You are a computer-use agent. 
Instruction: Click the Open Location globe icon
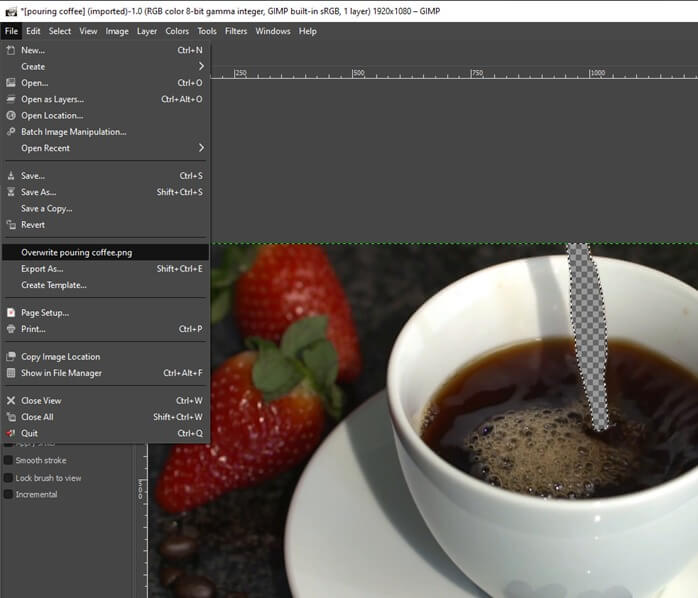[10, 115]
